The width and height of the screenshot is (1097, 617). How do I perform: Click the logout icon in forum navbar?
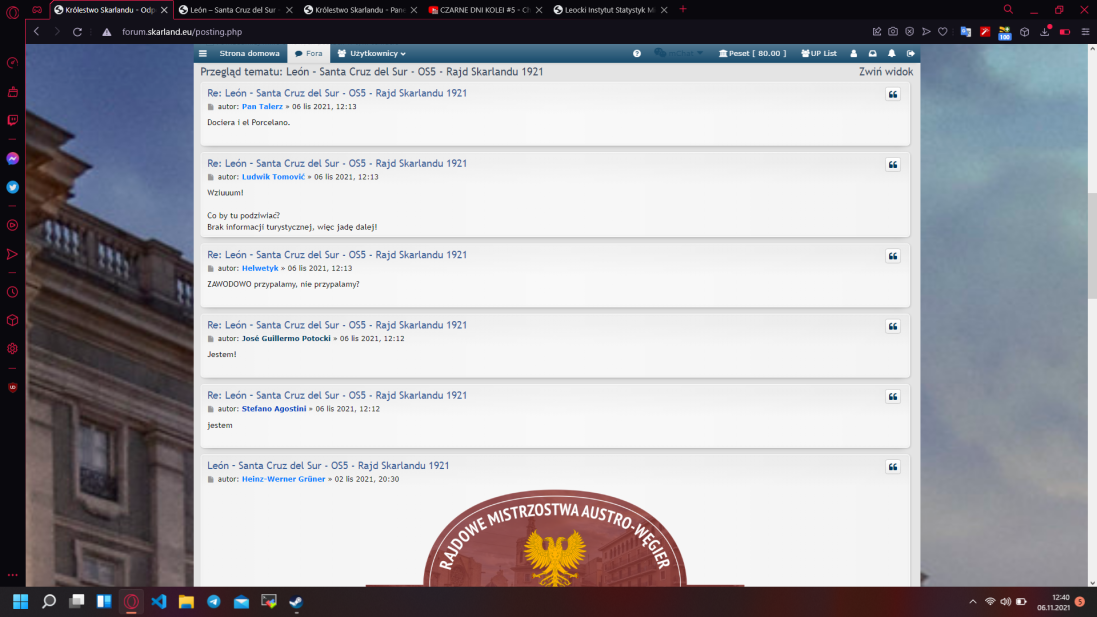click(911, 53)
